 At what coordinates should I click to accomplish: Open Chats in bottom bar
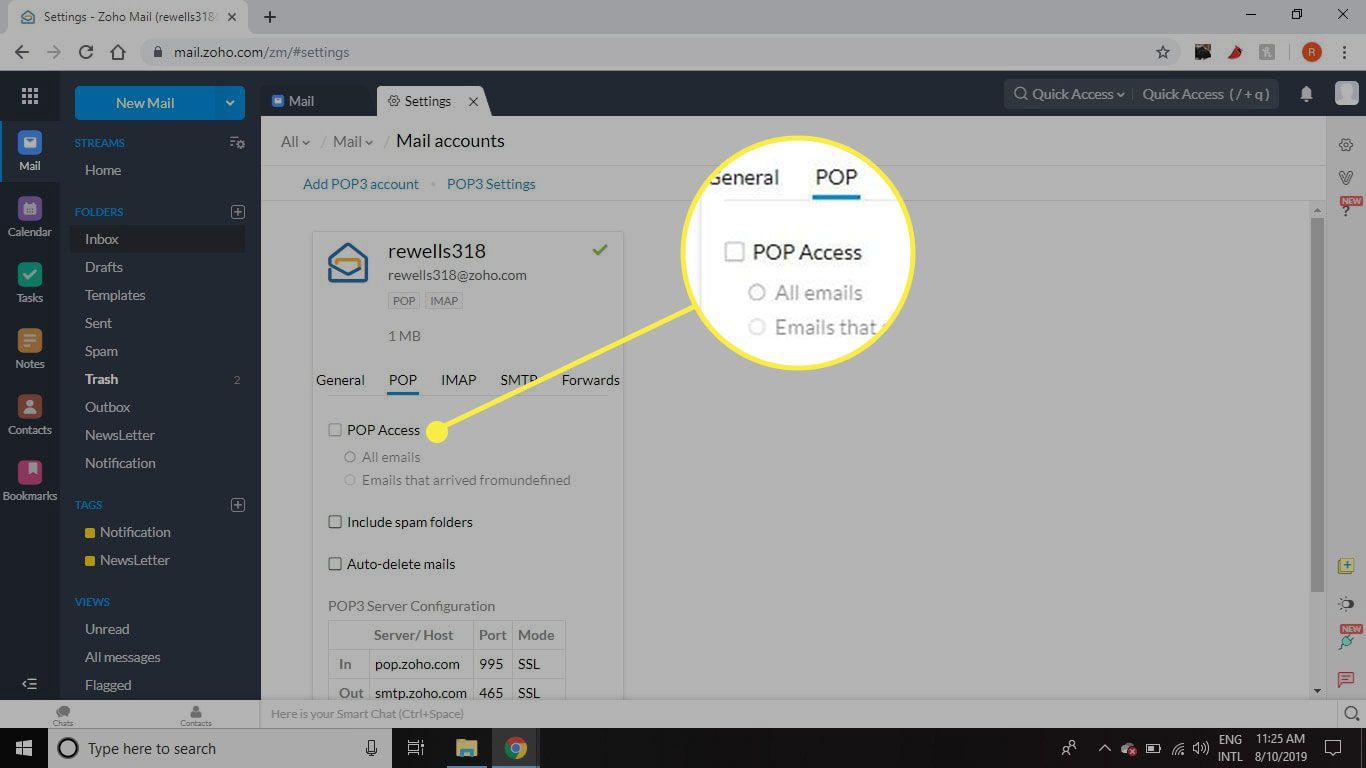63,715
